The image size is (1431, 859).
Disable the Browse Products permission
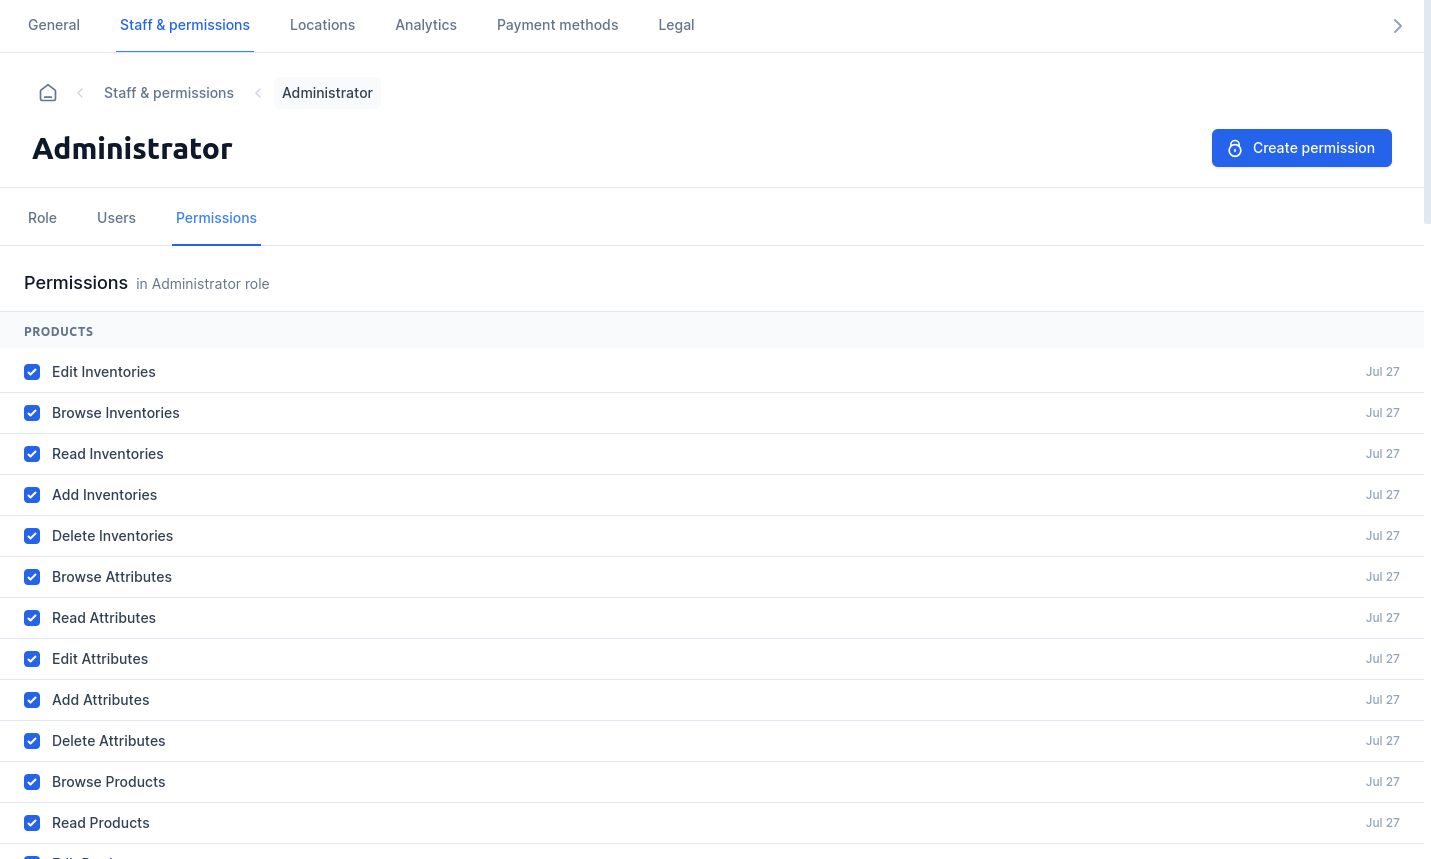(x=32, y=782)
